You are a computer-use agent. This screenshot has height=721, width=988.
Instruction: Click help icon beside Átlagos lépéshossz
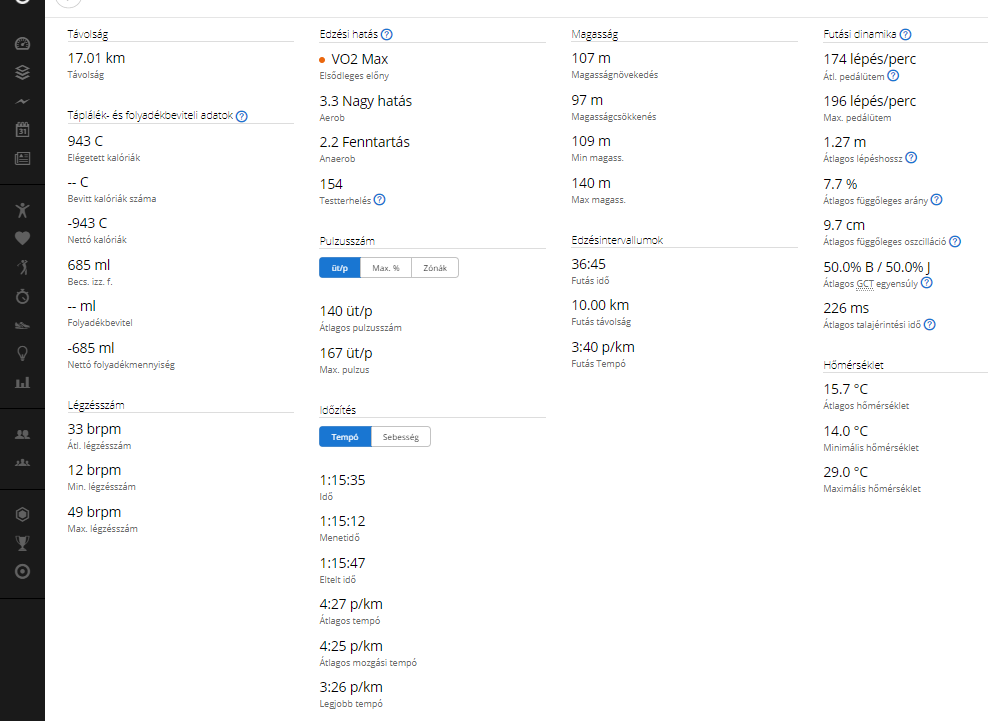tap(911, 158)
